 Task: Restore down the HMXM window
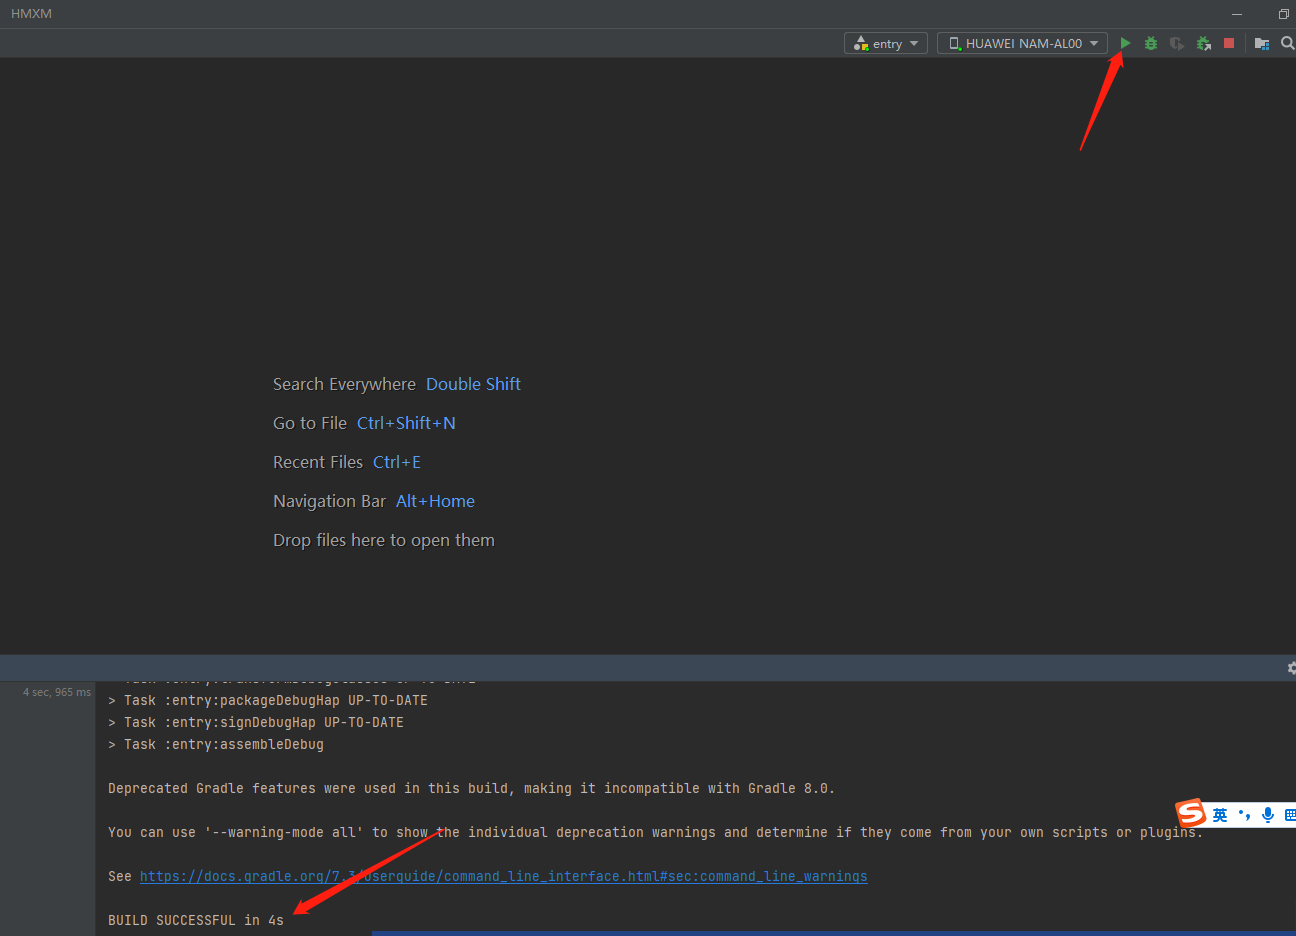[x=1283, y=14]
